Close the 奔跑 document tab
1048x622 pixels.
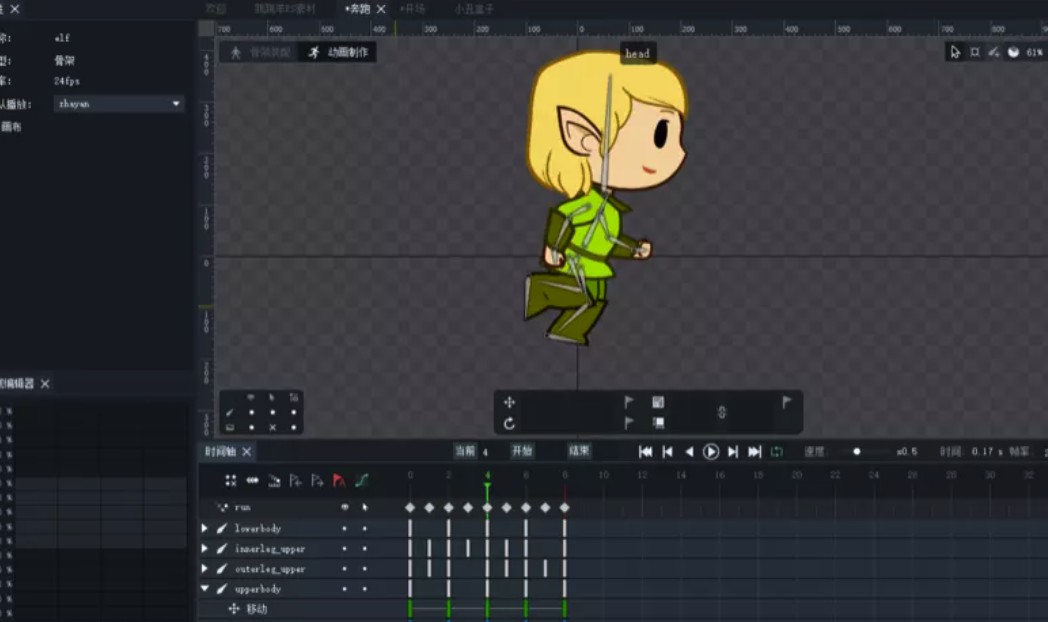coord(381,9)
